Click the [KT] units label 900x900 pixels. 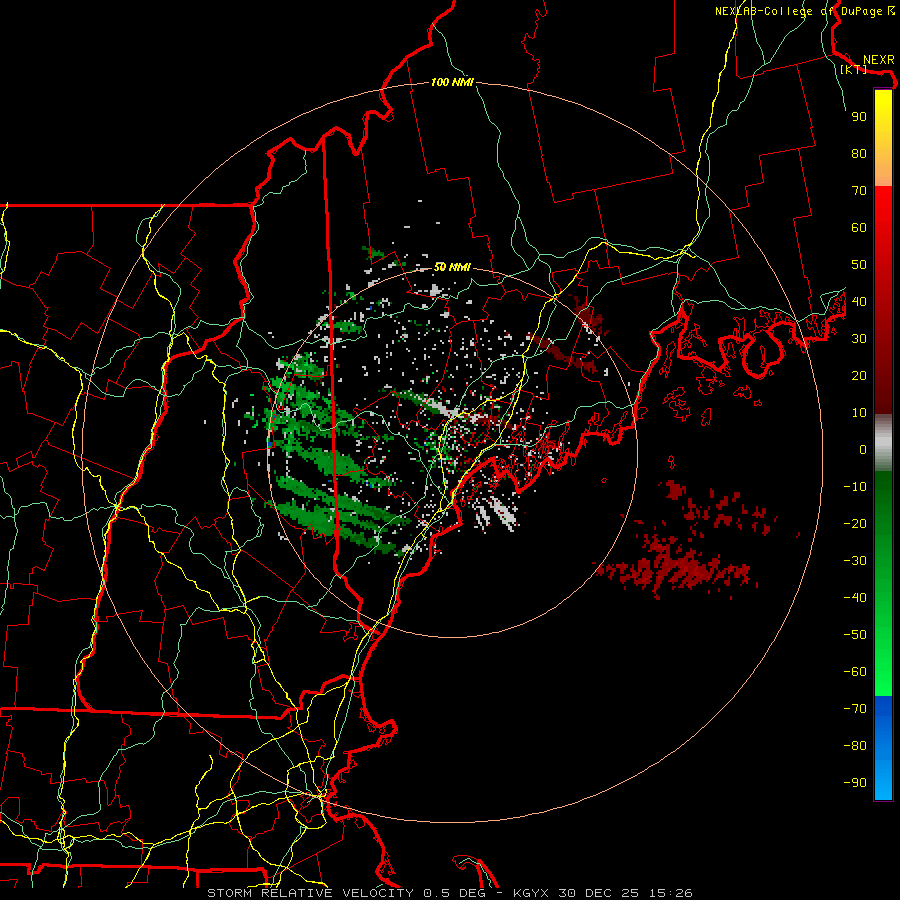[x=853, y=69]
